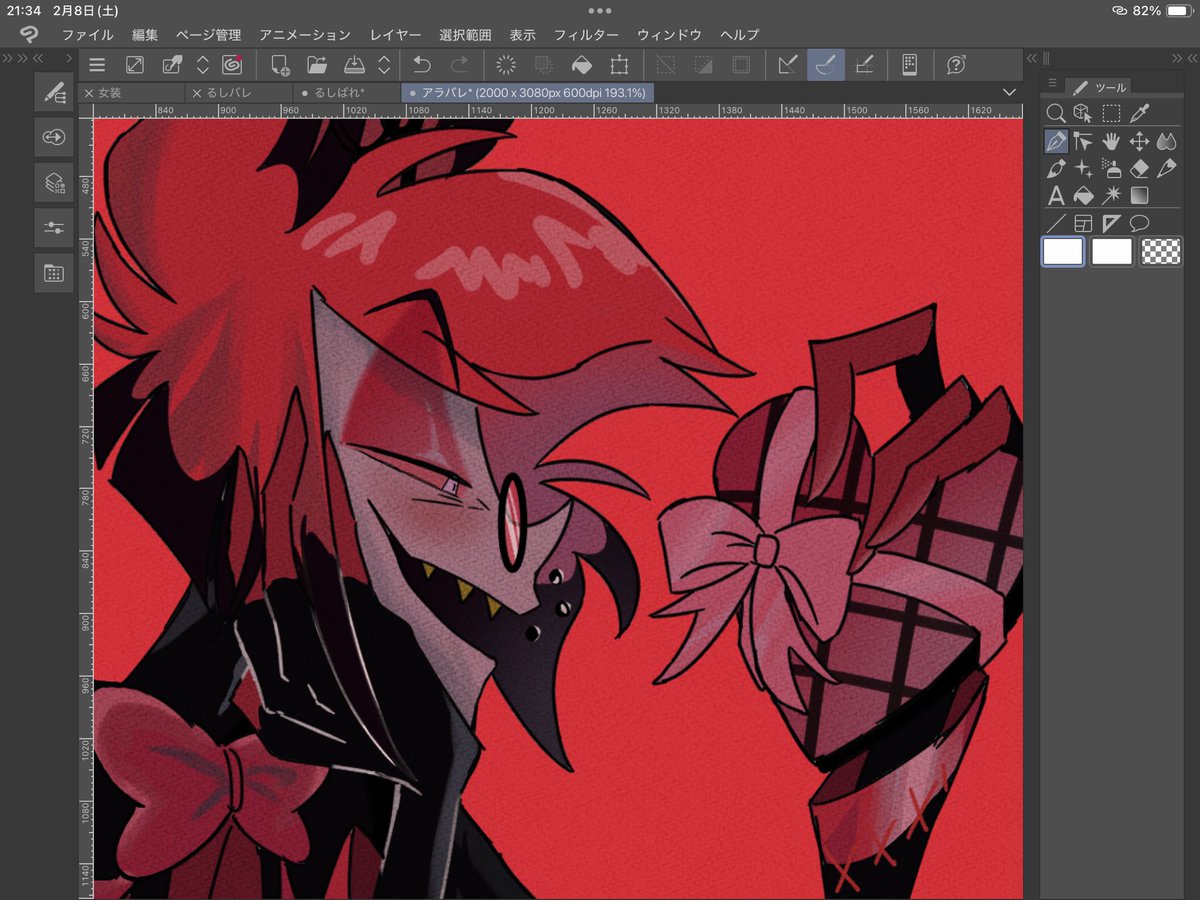Create new canvas with New icon
Viewport: 1200px width, 900px height.
point(280,65)
